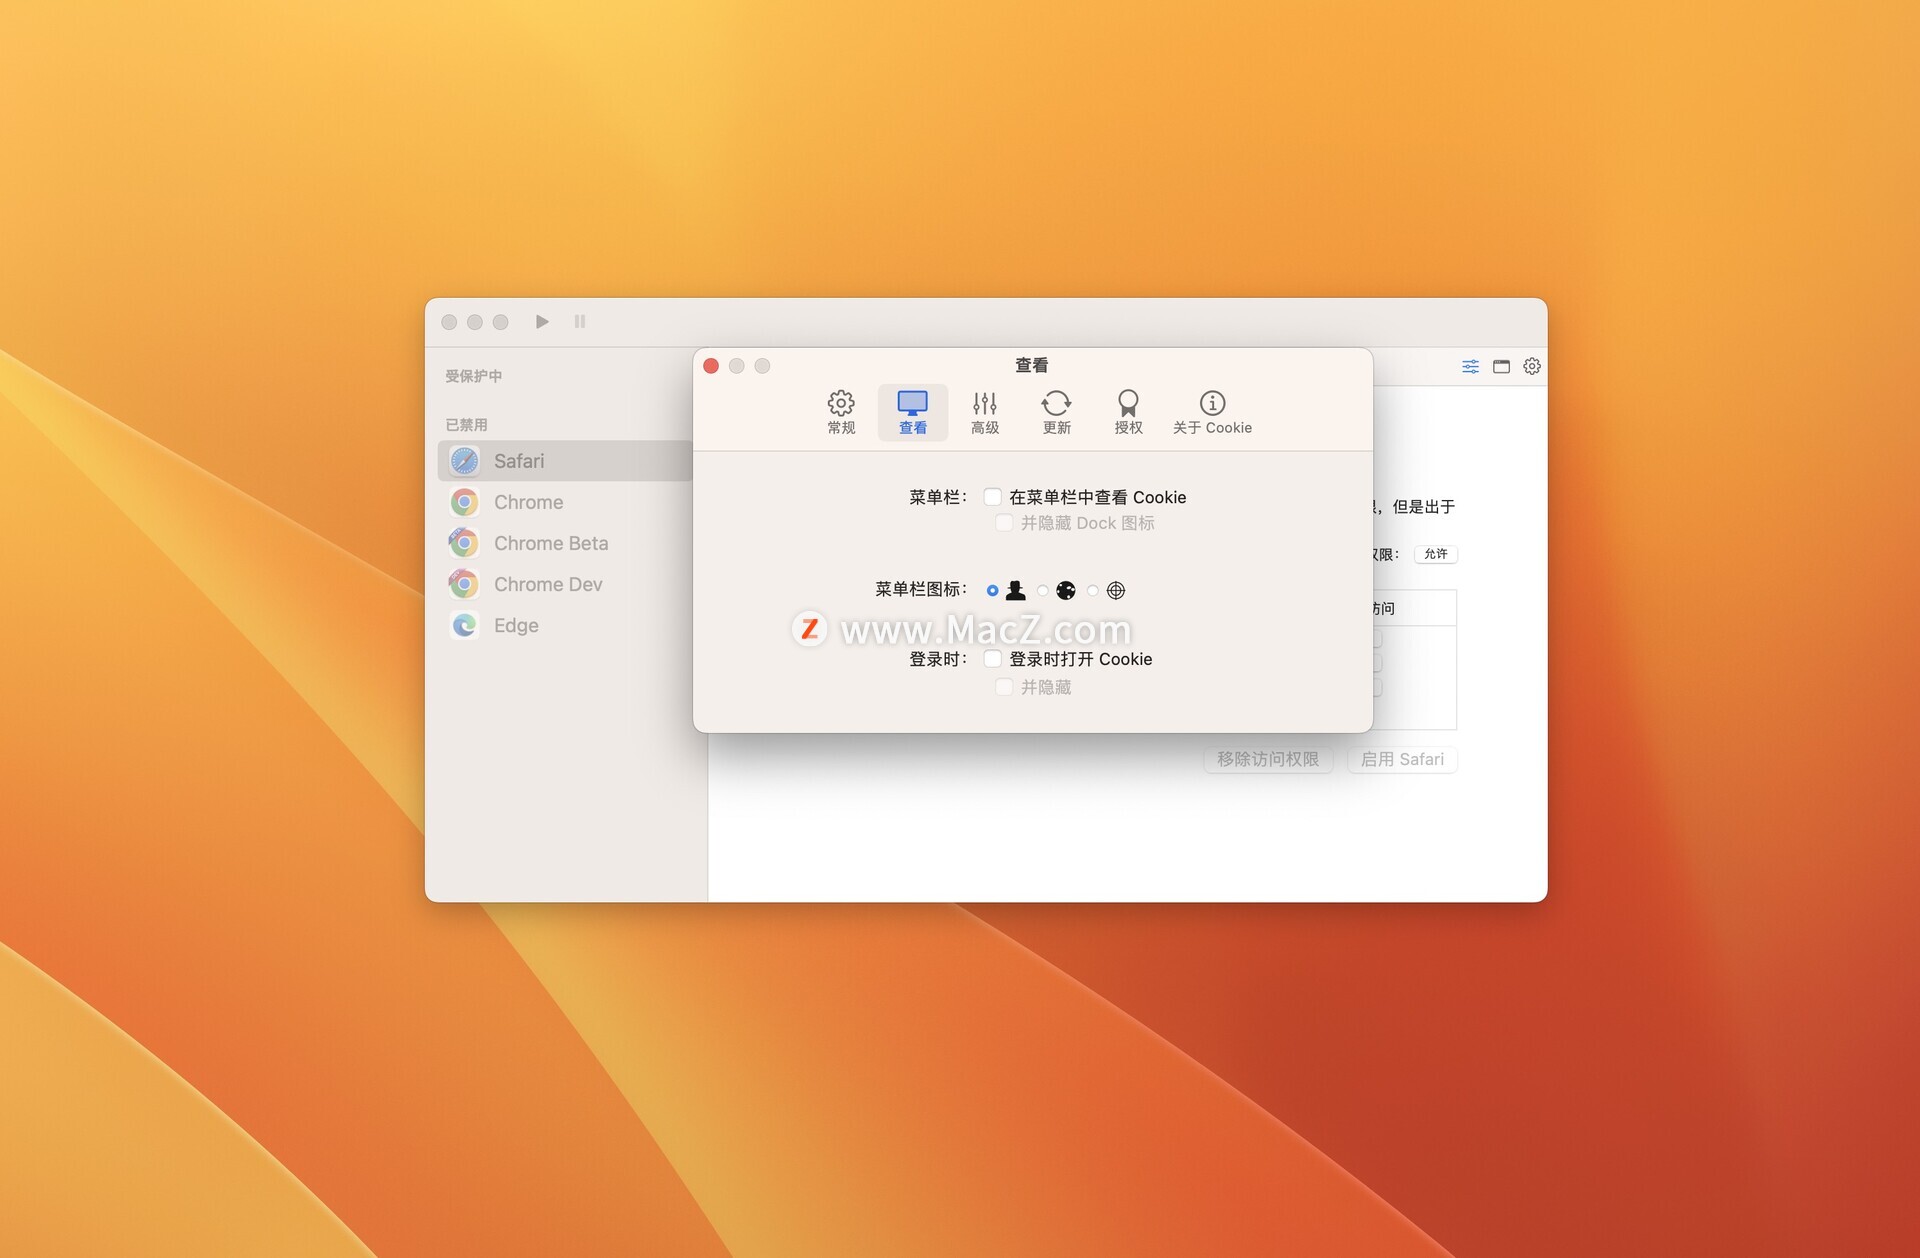Open the sliders filter icon in main window
1920x1258 pixels.
tap(1470, 367)
